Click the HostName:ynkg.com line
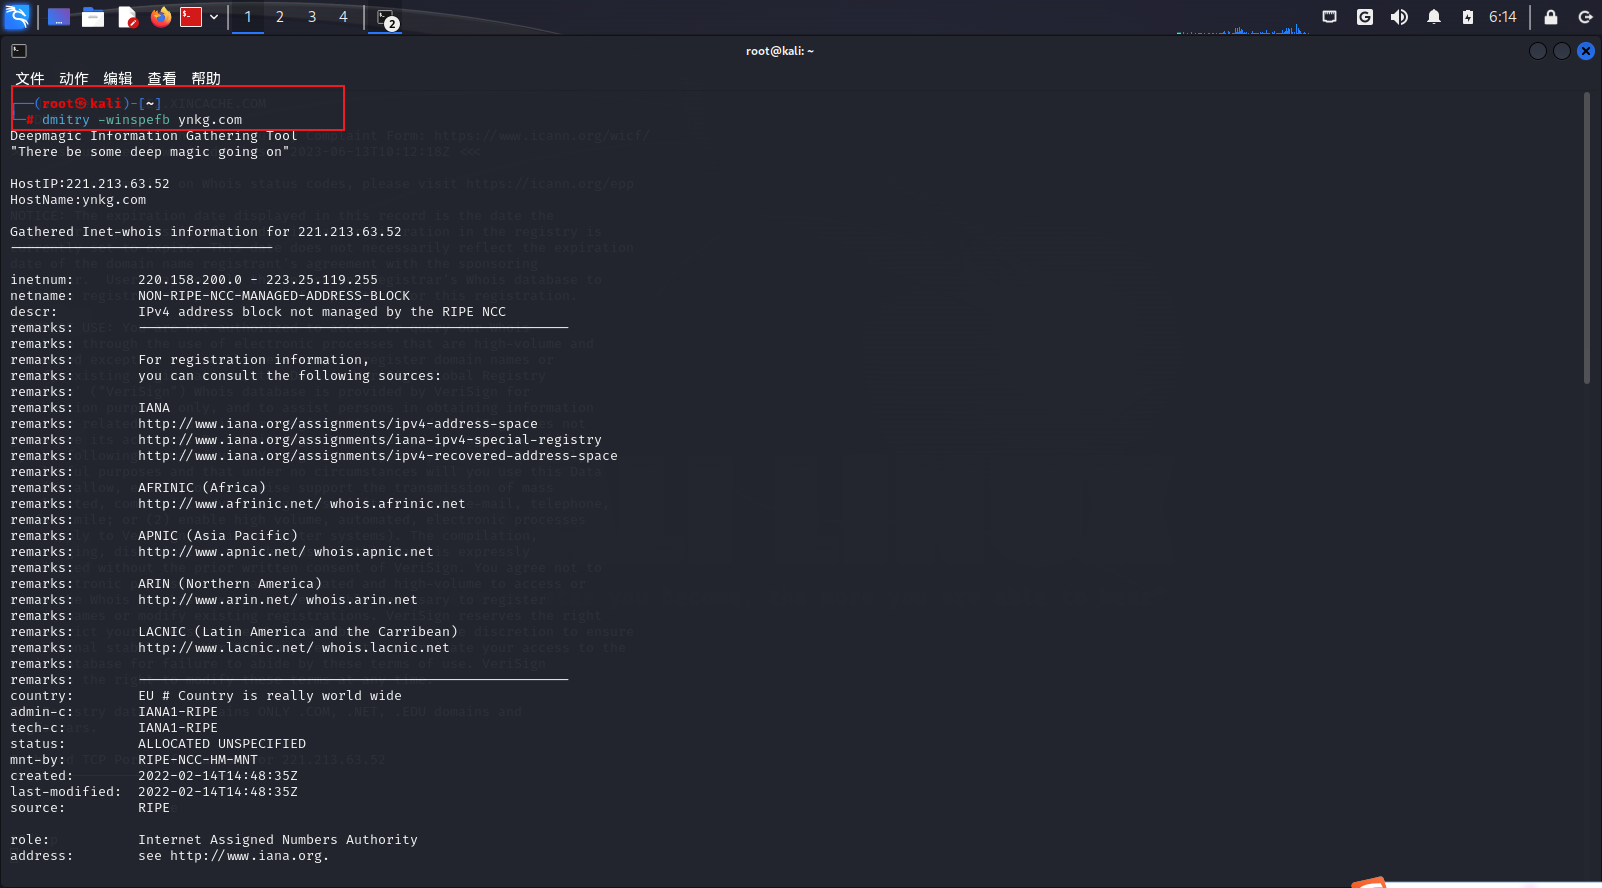 click(78, 200)
